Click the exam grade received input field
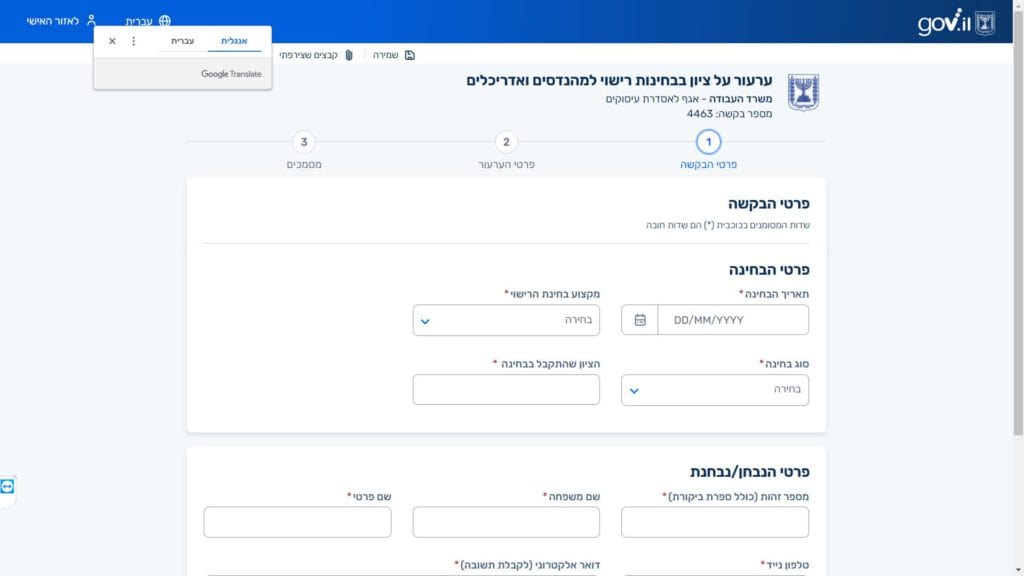This screenshot has width=1024, height=576. click(506, 390)
